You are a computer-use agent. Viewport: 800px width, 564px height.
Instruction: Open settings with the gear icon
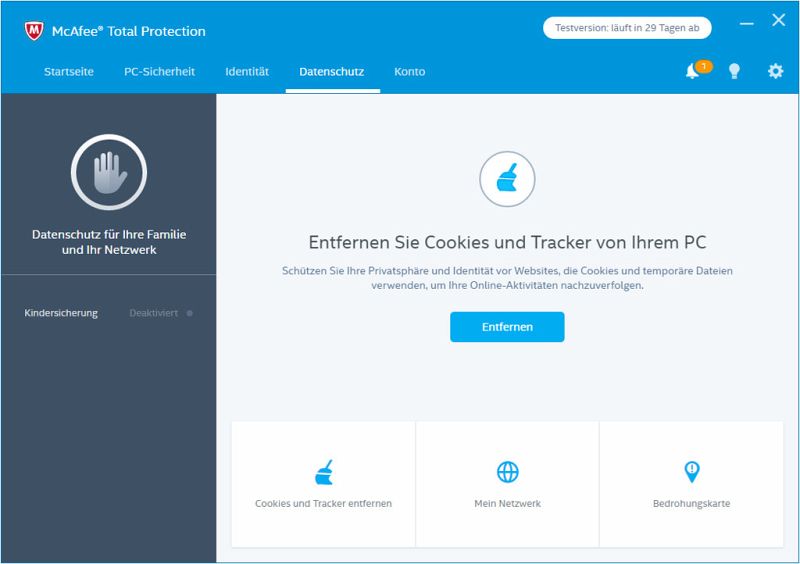pos(776,71)
